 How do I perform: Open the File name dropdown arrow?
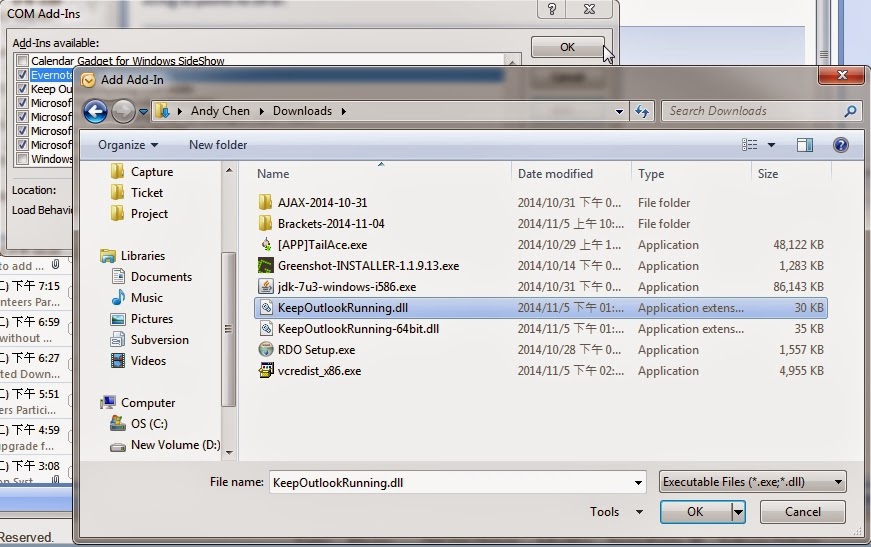pos(638,482)
